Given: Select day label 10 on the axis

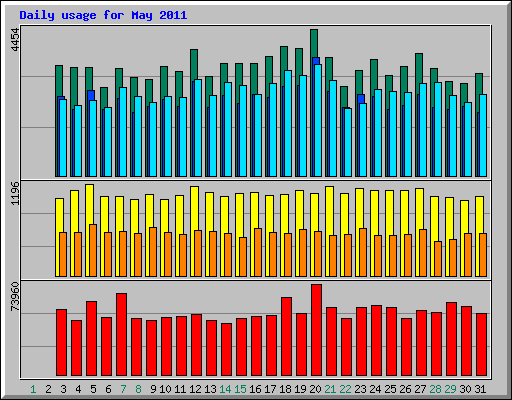Looking at the screenshot, I should tap(165, 389).
